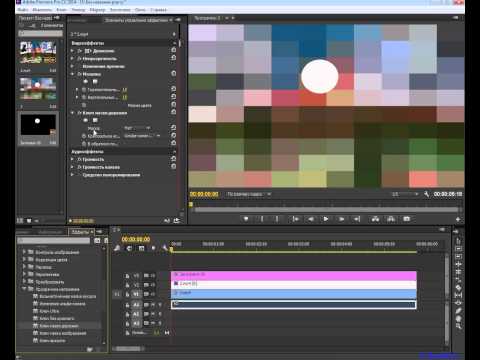The height and width of the screenshot is (360, 480).
Task: Switch Project panel to icon view
Action: click(x=29, y=221)
